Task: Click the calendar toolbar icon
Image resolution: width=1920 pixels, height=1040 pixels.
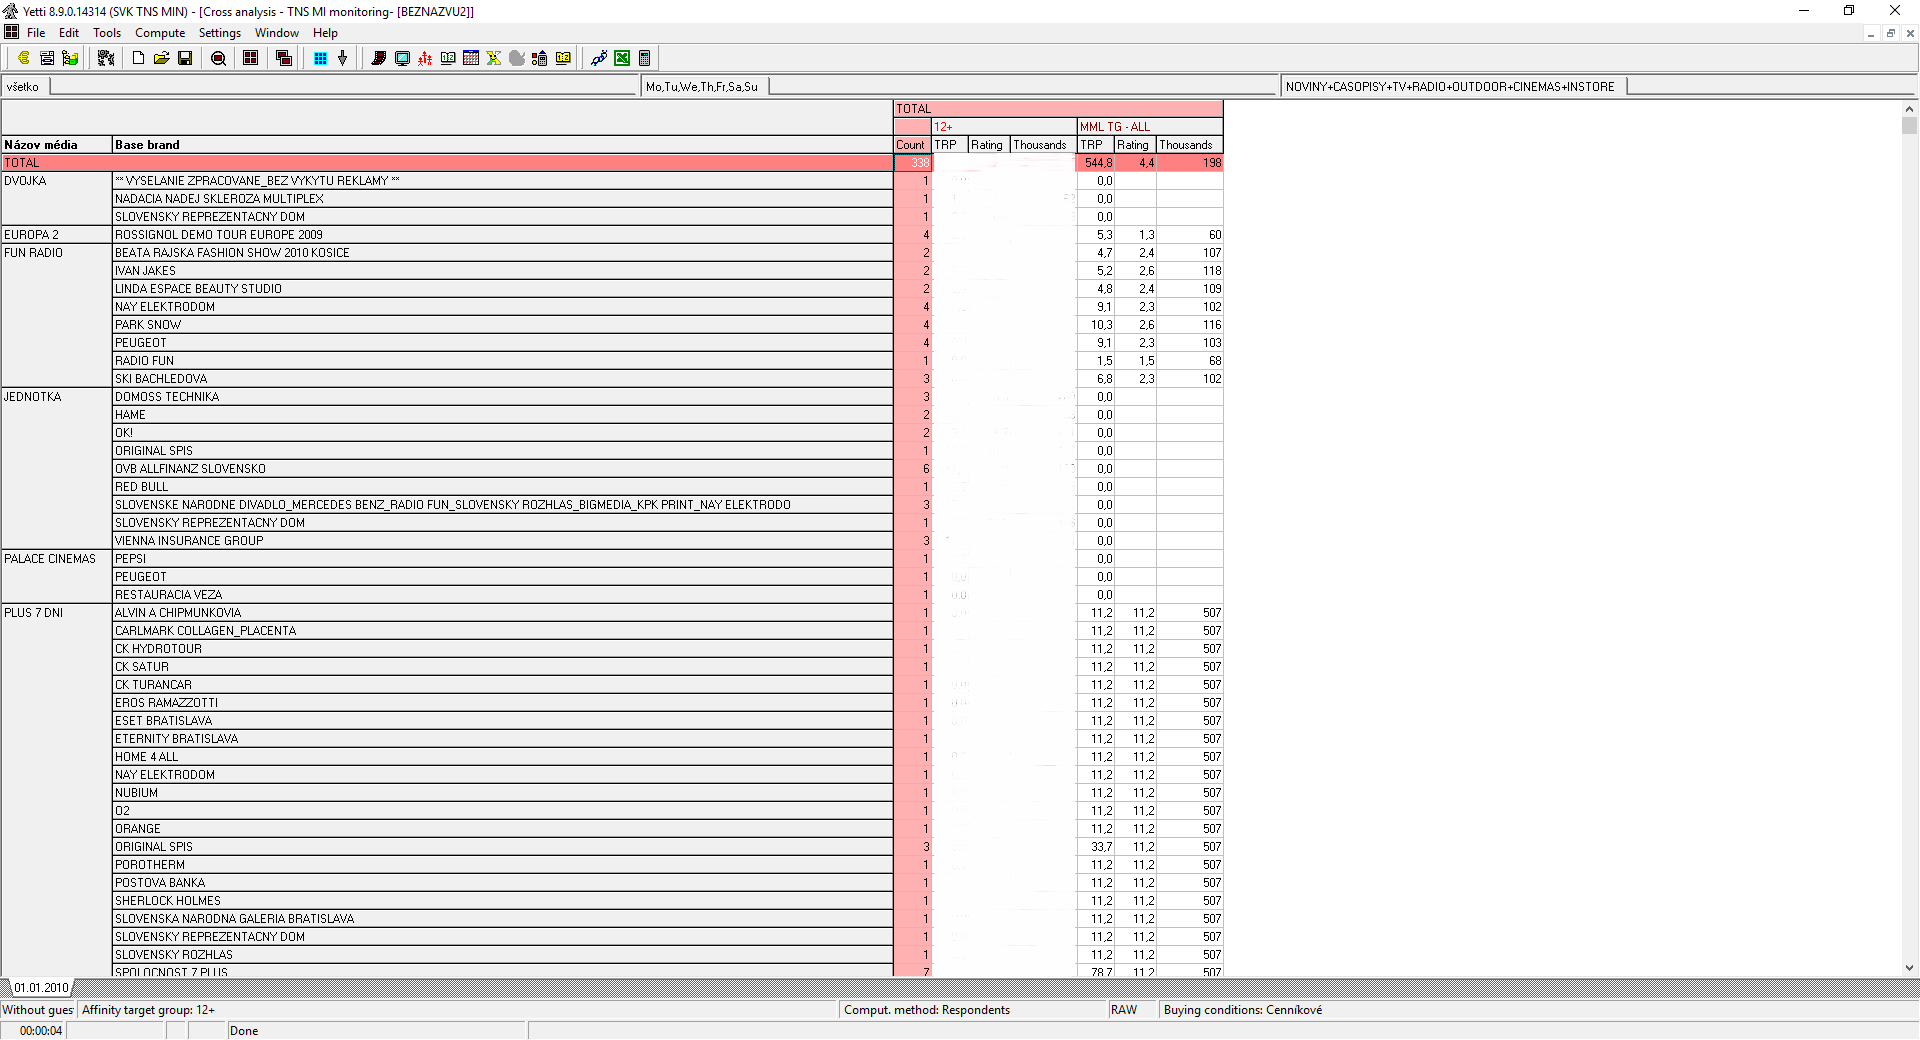Action: point(471,58)
